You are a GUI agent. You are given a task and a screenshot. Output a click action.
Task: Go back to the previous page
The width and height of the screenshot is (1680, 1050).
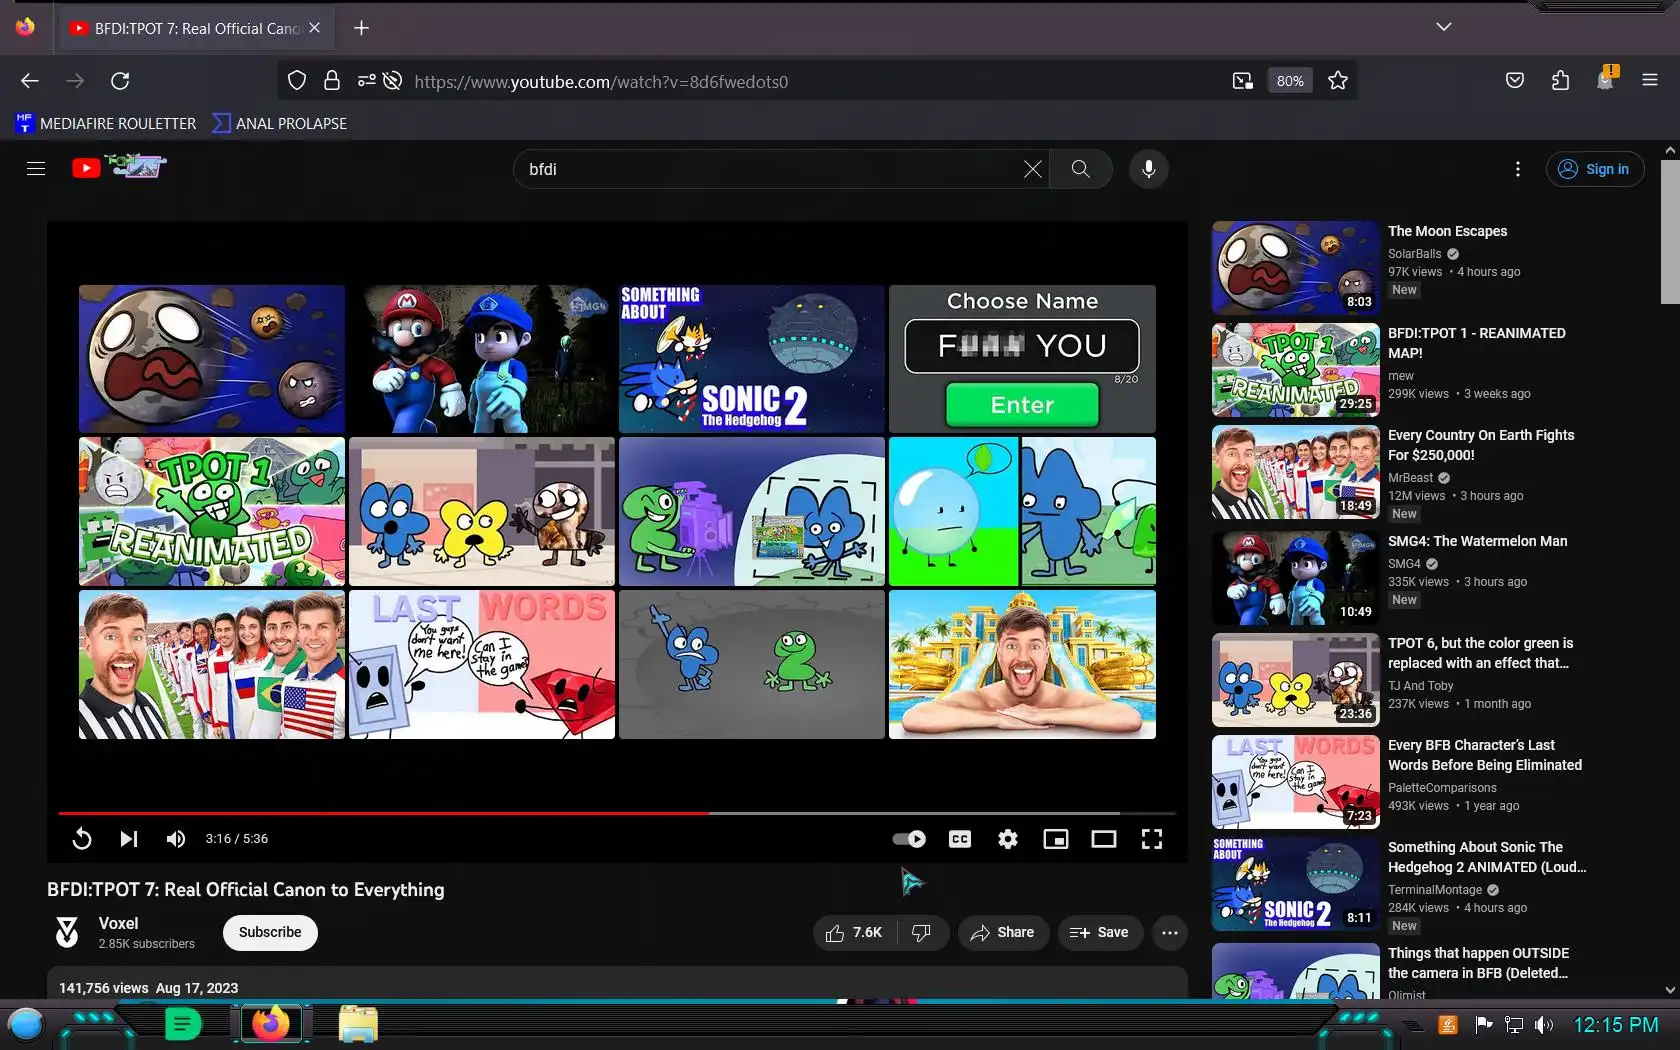(30, 81)
